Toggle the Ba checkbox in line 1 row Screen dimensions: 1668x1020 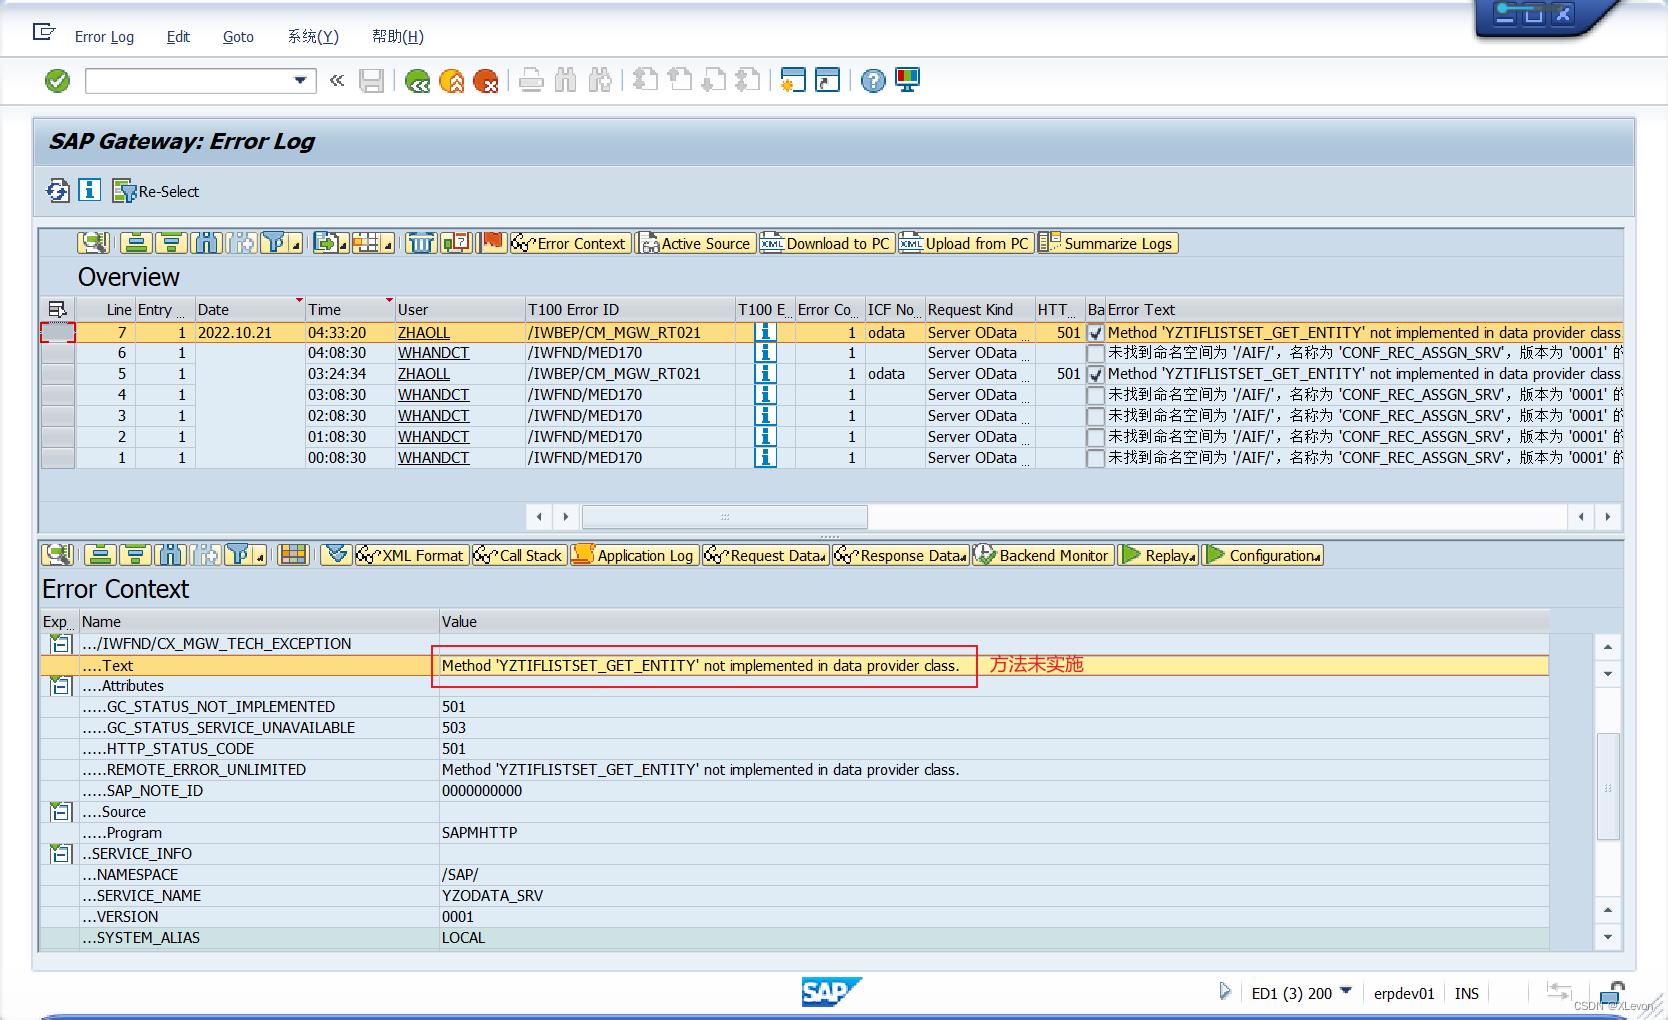click(x=1096, y=458)
